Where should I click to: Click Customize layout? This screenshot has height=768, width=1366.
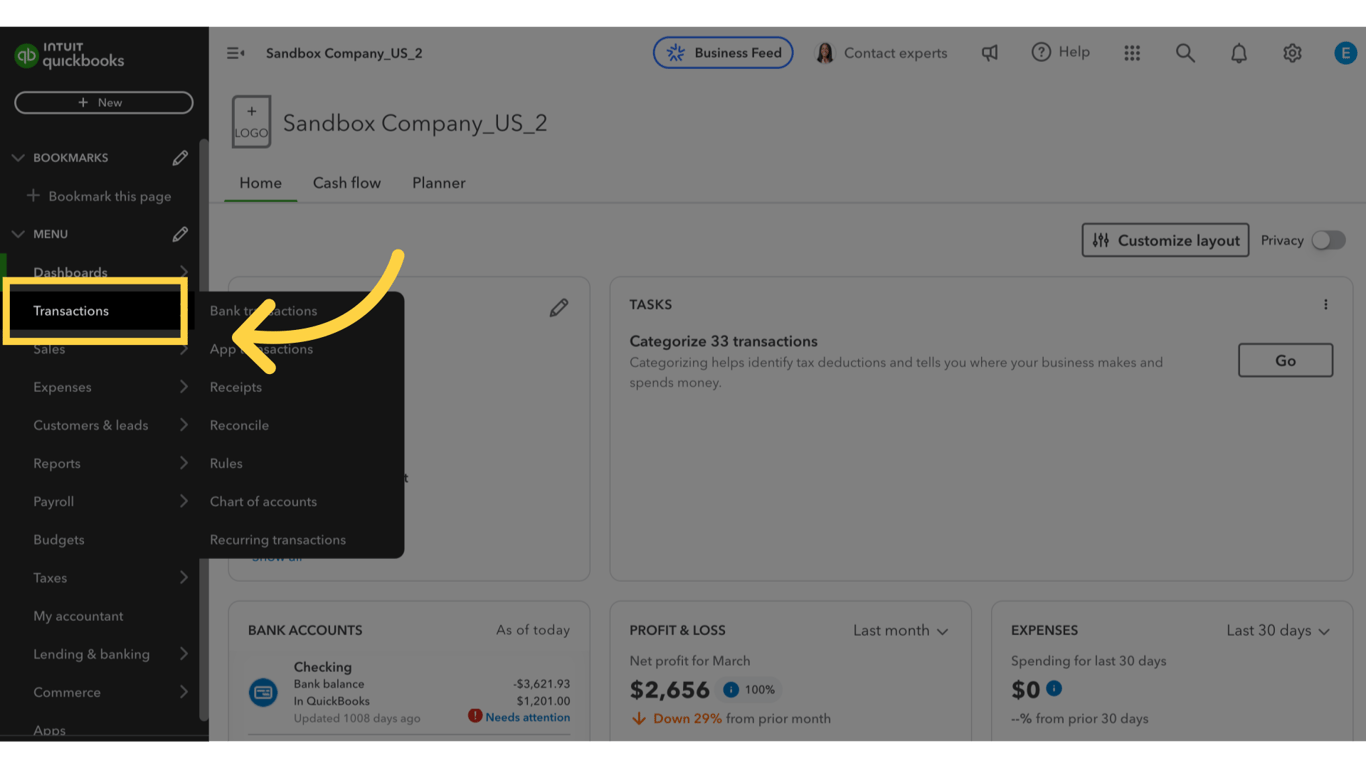pyautogui.click(x=1165, y=240)
